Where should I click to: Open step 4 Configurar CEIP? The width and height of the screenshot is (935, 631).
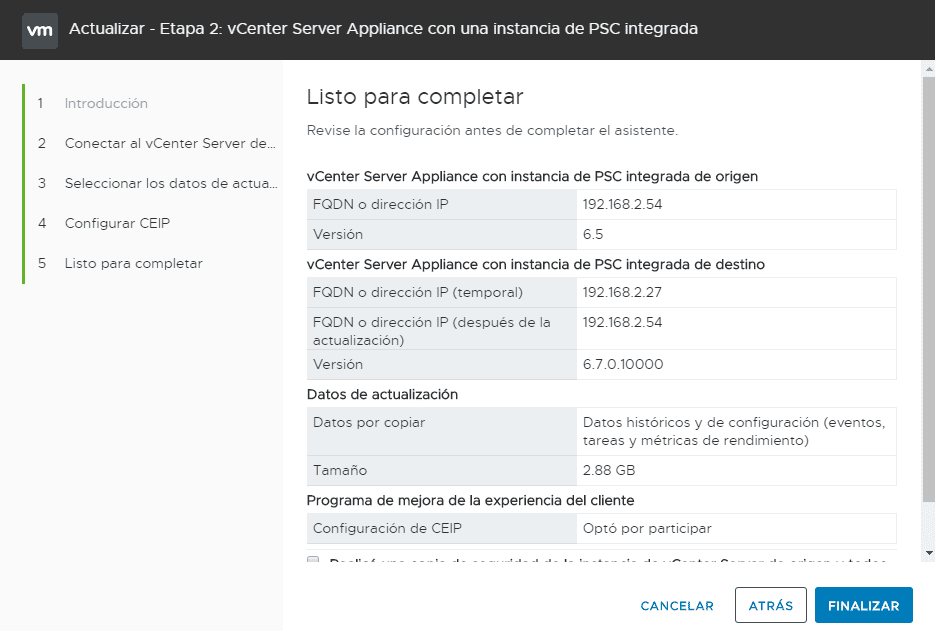click(116, 223)
